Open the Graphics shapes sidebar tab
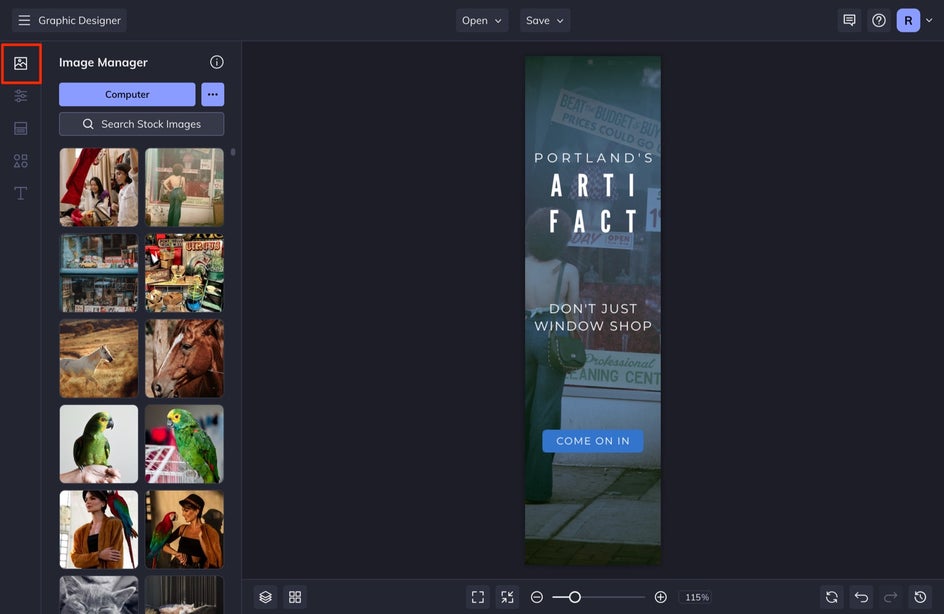Image resolution: width=944 pixels, height=614 pixels. pos(20,161)
